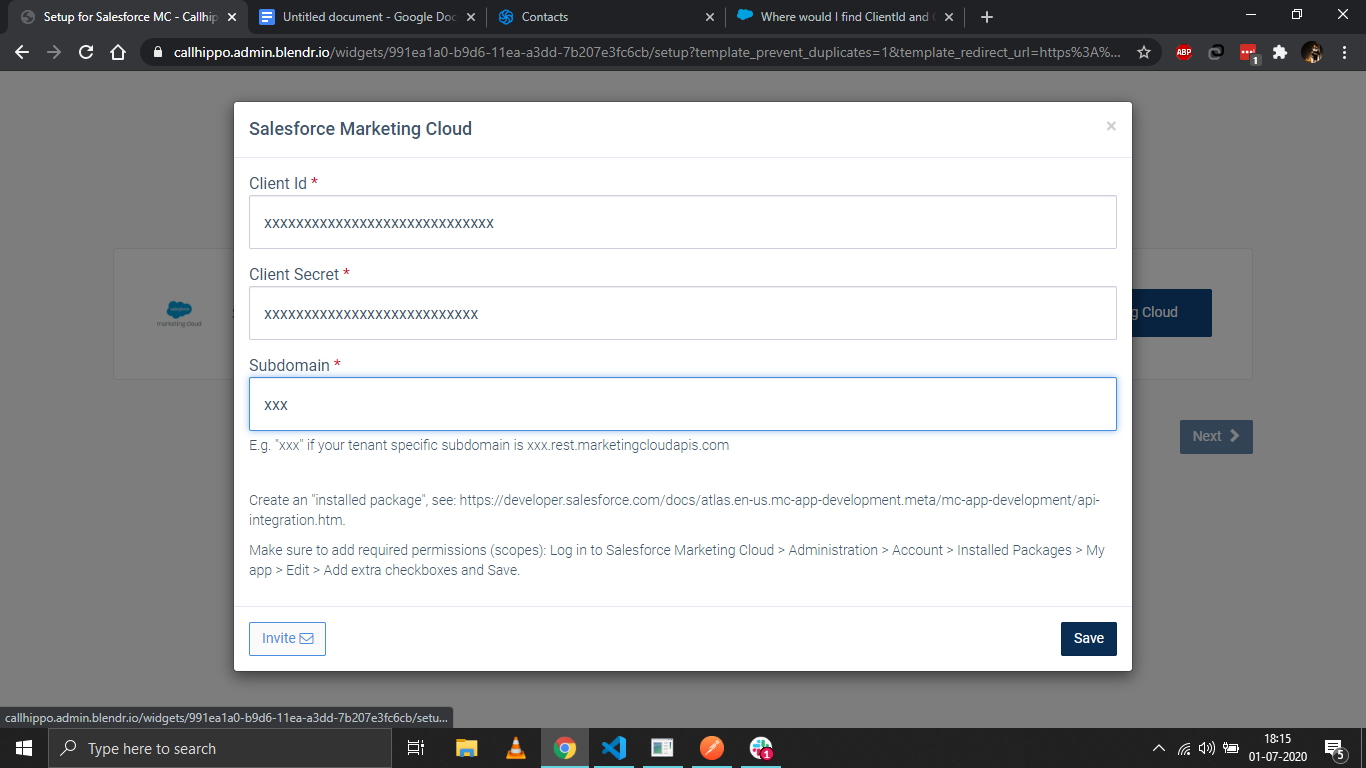Open the Extensions puzzle-piece menu
The width and height of the screenshot is (1366, 768).
[1280, 52]
